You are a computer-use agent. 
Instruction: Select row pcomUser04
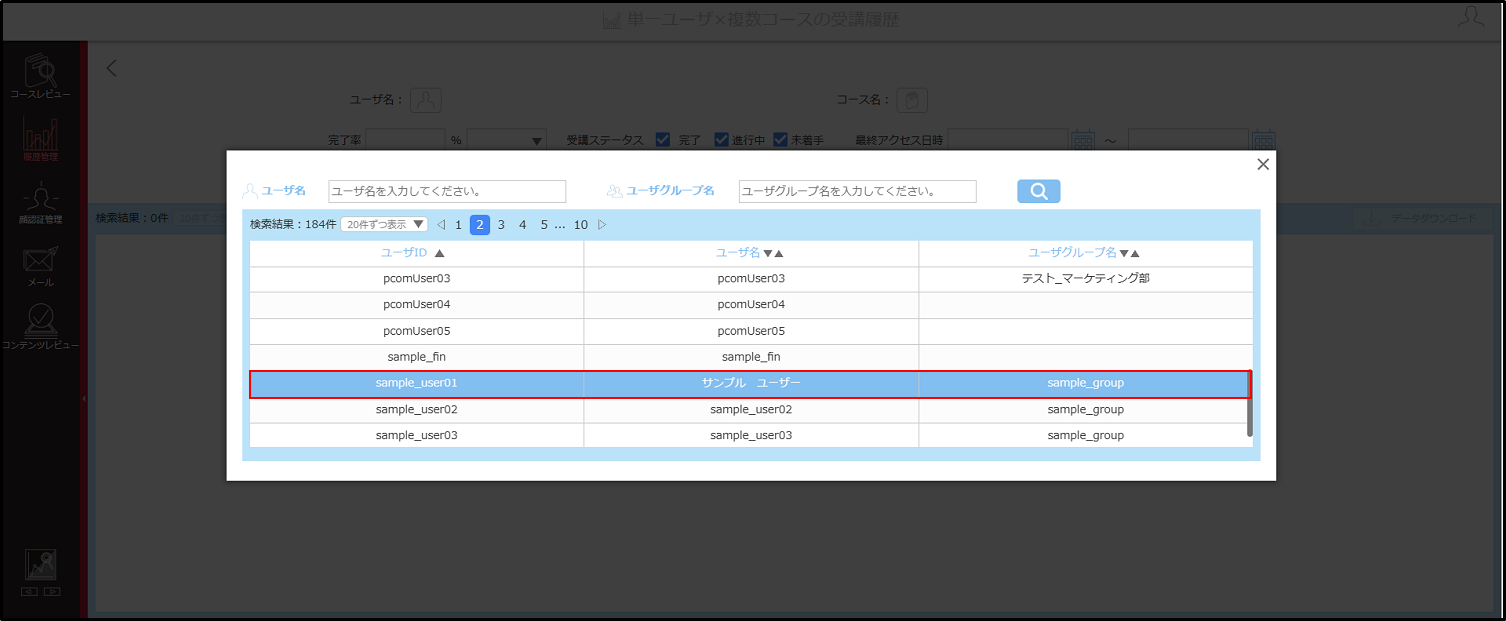751,305
